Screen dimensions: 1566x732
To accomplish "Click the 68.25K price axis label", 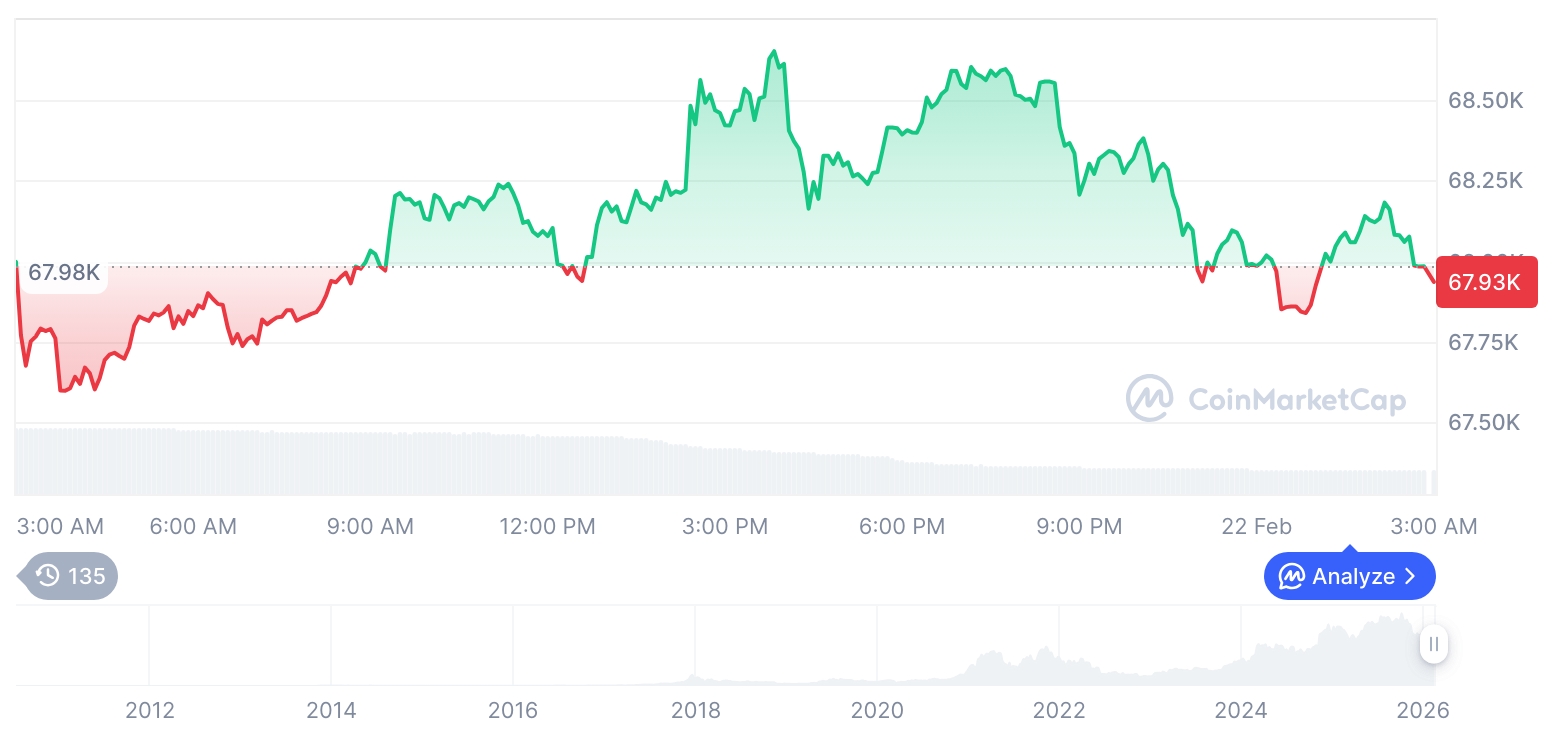I will (1485, 181).
